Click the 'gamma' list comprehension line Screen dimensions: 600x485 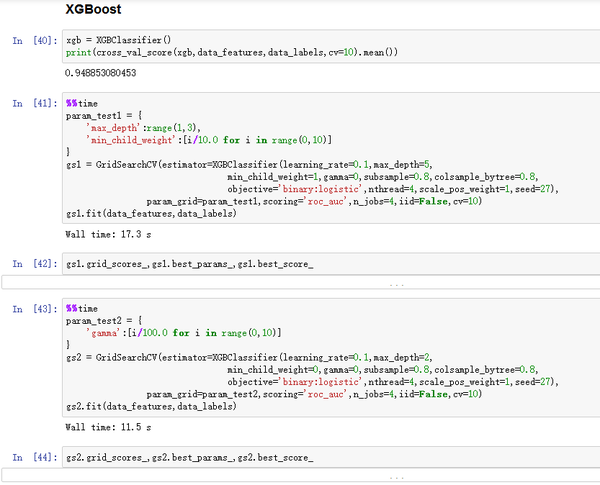pyautogui.click(x=184, y=333)
